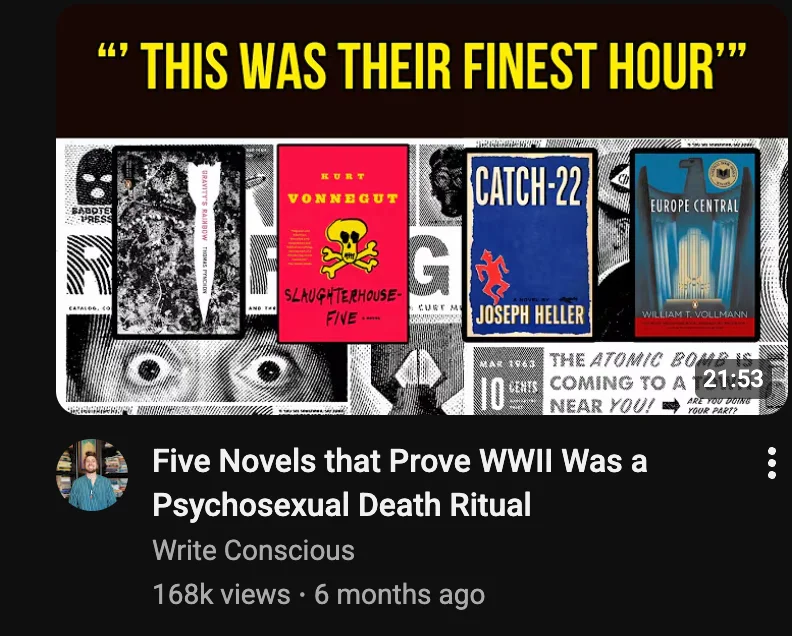
Task: Visit the Write Conscious channel name link
Action: [x=253, y=550]
